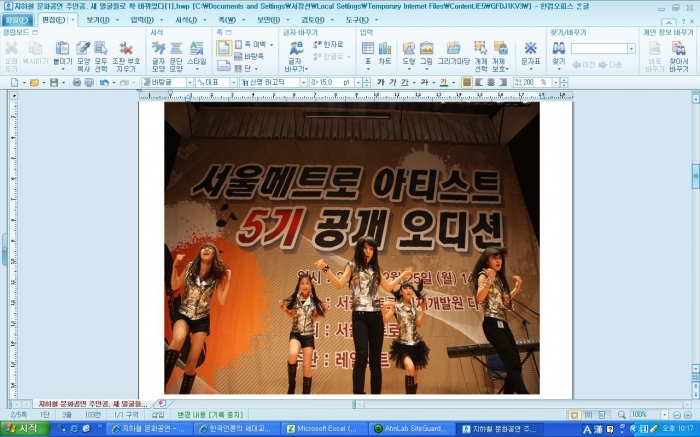Open the paragraph style dropdown (바탕글)
Screen dimensions: 700x437
(190, 83)
